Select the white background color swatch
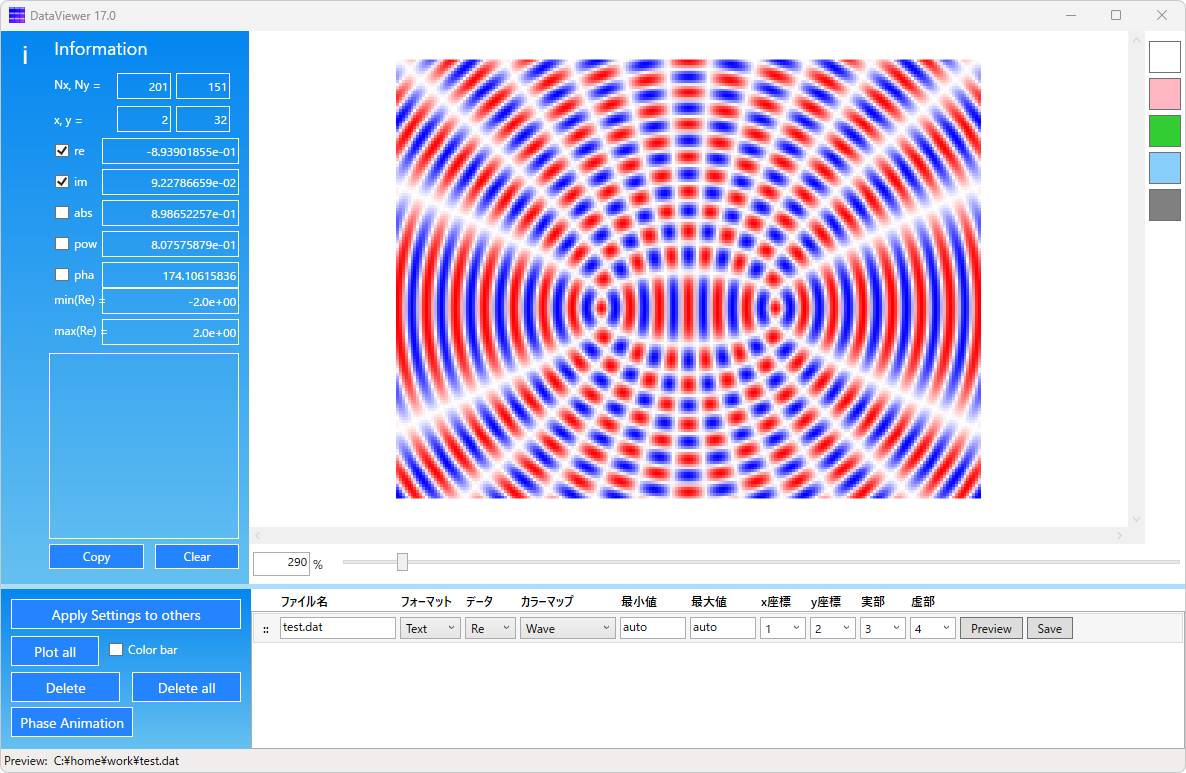Image resolution: width=1186 pixels, height=773 pixels. coord(1164,57)
